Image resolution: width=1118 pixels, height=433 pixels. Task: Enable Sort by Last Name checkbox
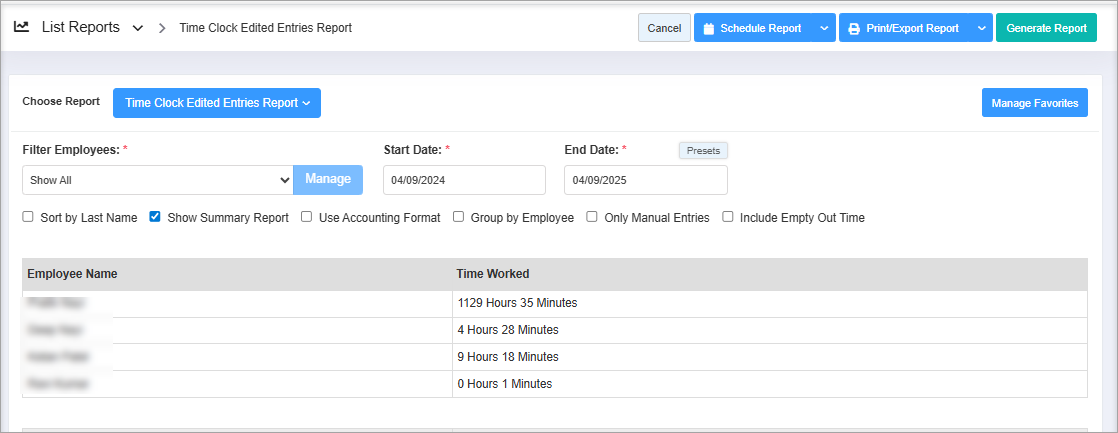pos(29,217)
